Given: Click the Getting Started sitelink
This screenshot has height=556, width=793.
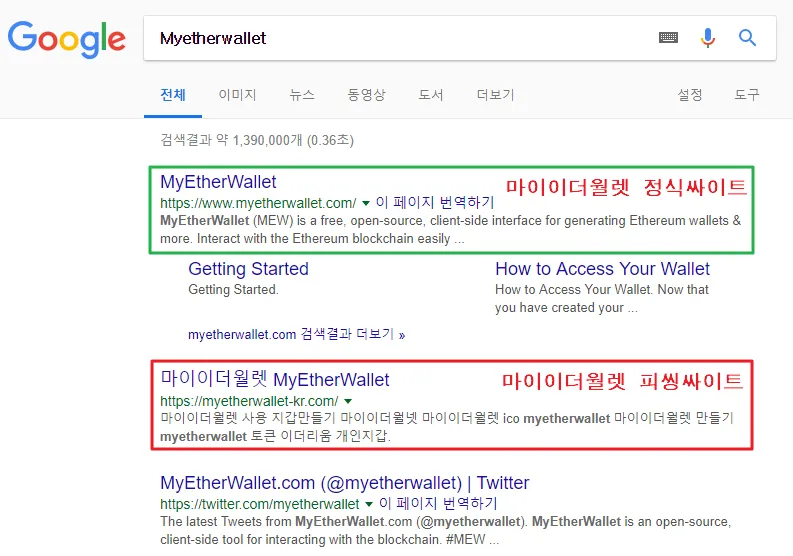Looking at the screenshot, I should point(248,269).
